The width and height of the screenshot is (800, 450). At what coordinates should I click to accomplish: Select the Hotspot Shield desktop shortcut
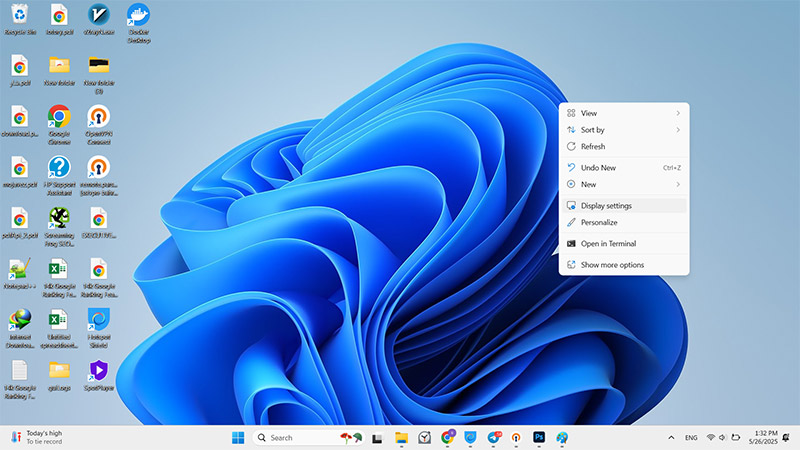98,329
